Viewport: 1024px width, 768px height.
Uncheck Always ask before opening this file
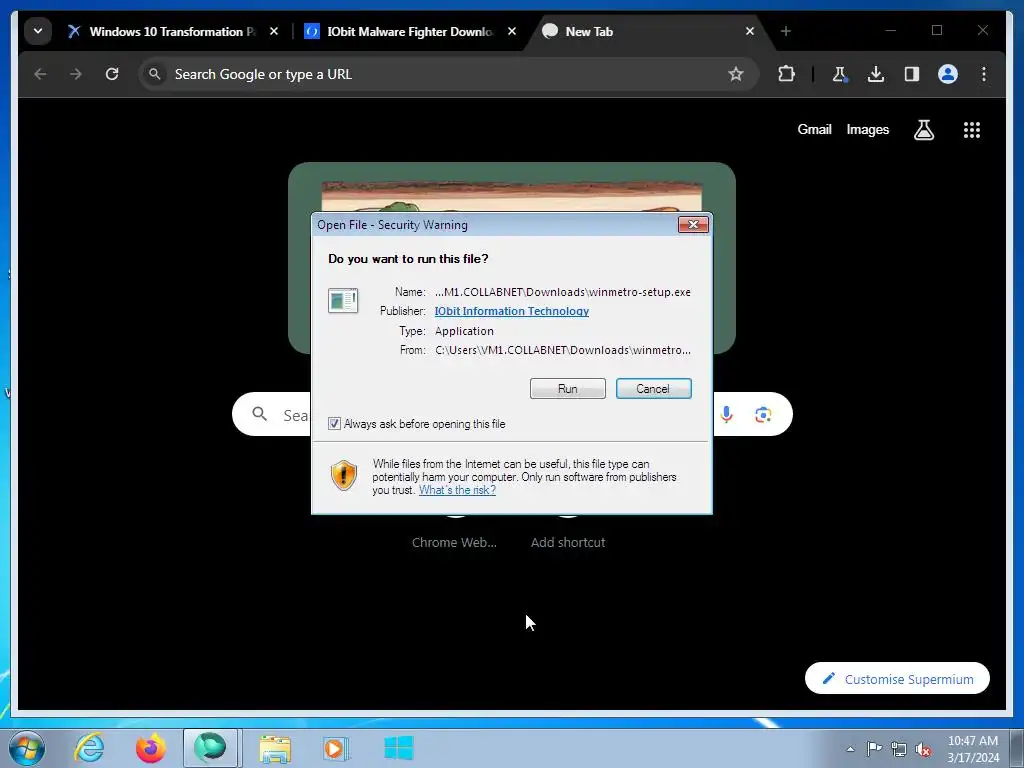(x=334, y=424)
